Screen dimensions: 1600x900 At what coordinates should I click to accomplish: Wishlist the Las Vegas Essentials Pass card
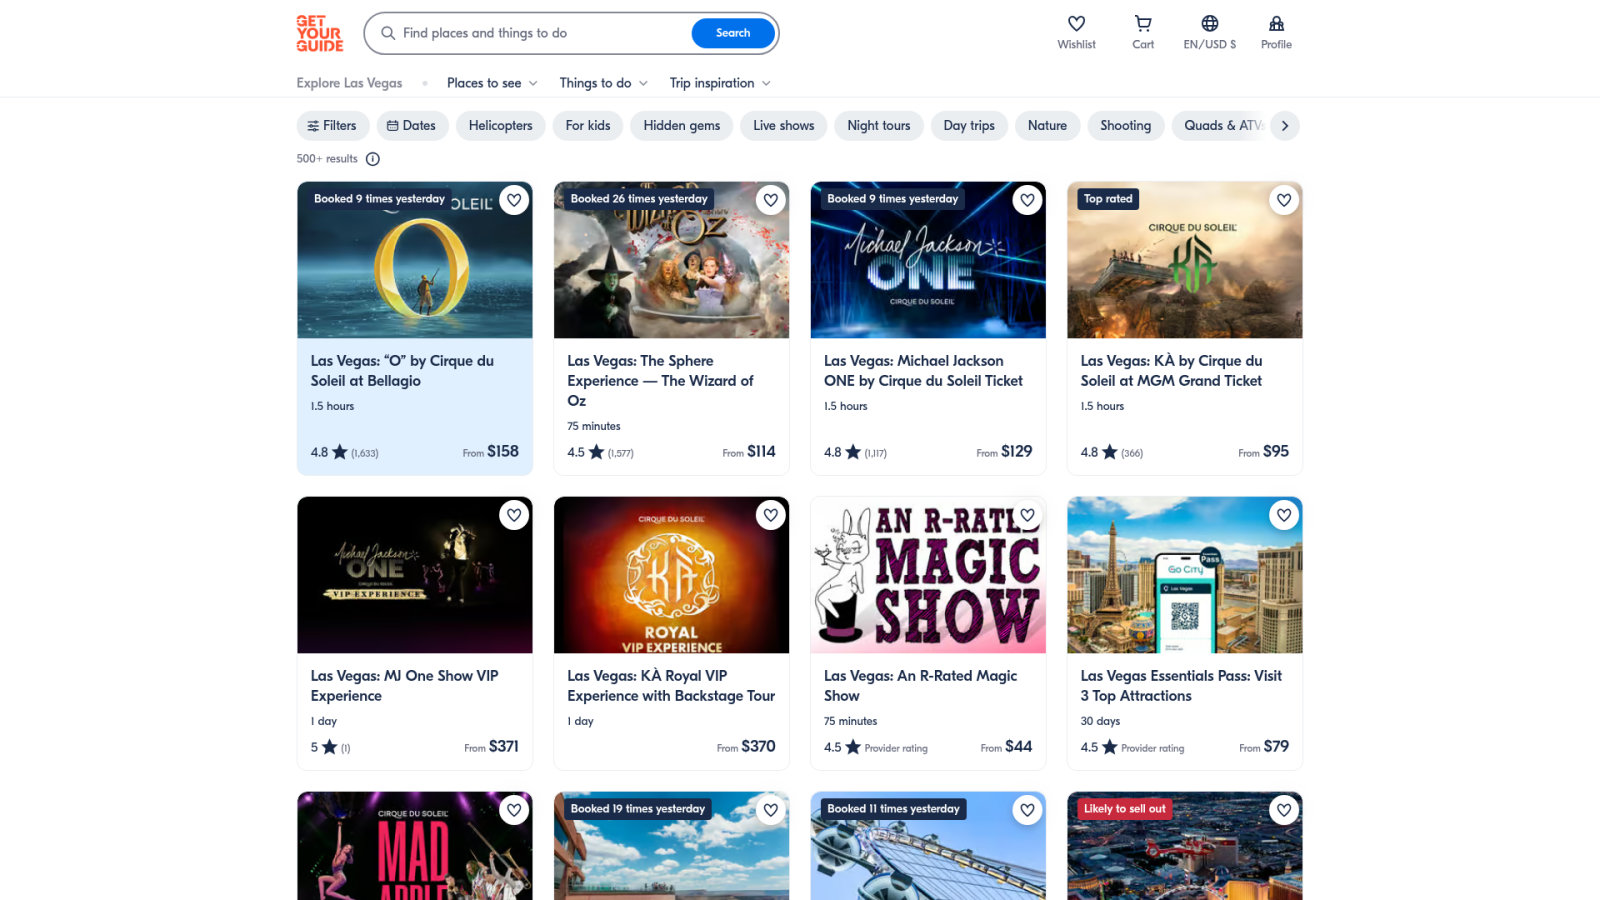click(1284, 515)
